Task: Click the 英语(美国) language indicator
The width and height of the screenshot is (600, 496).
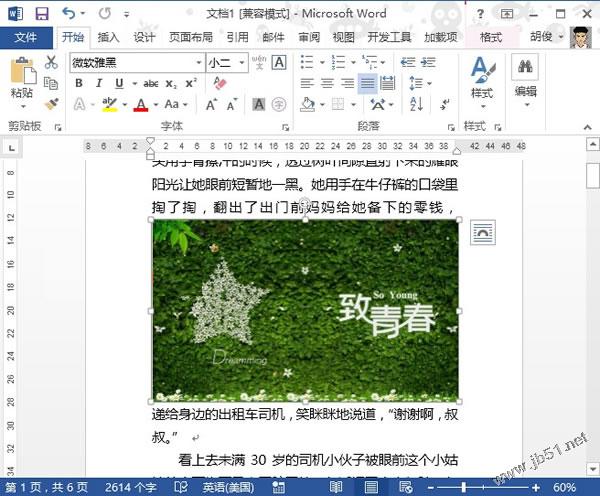Action: tap(228, 487)
